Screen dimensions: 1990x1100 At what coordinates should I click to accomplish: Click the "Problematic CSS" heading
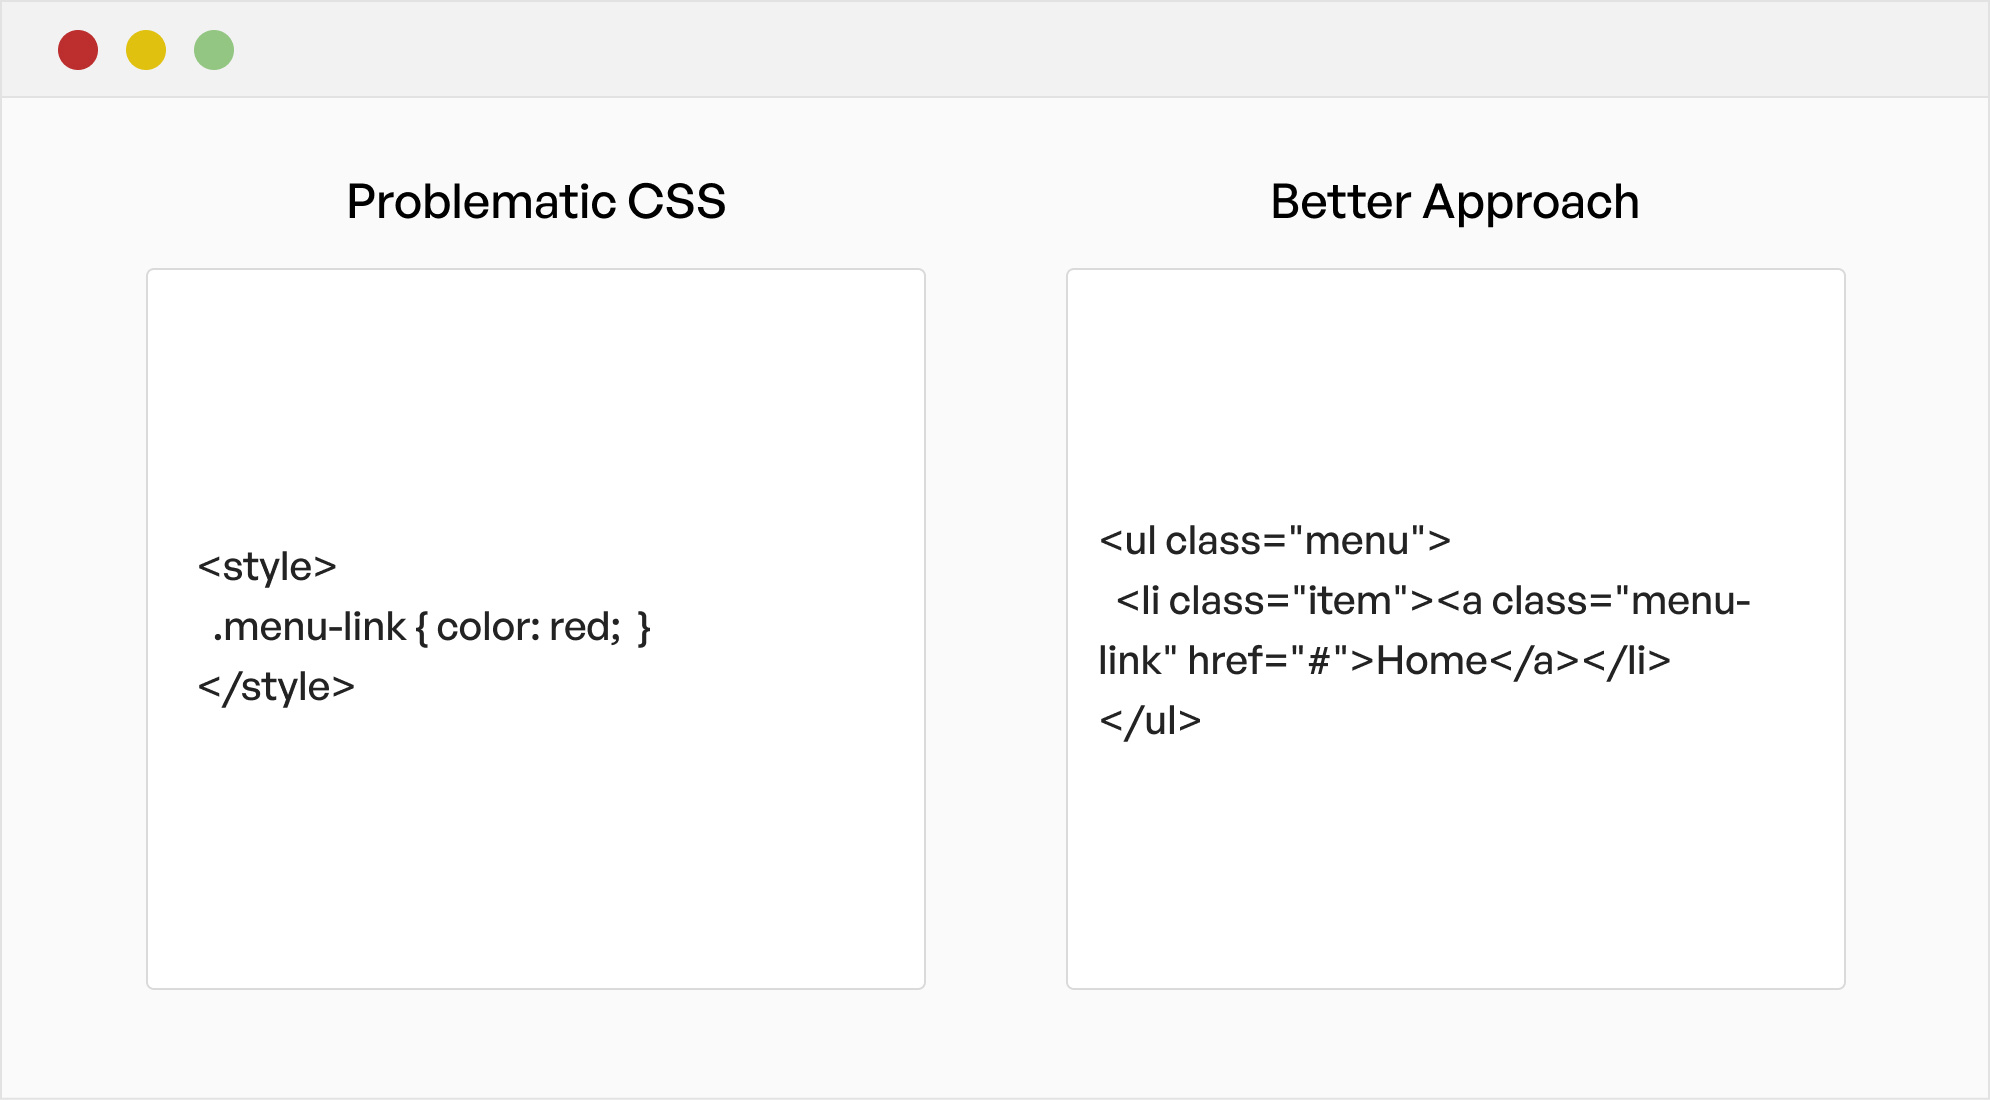(536, 202)
